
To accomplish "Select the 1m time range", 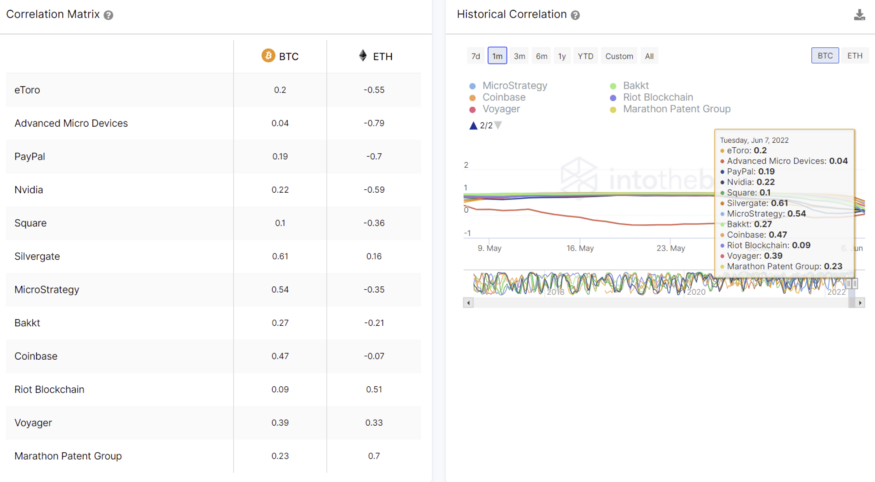I will pyautogui.click(x=497, y=56).
